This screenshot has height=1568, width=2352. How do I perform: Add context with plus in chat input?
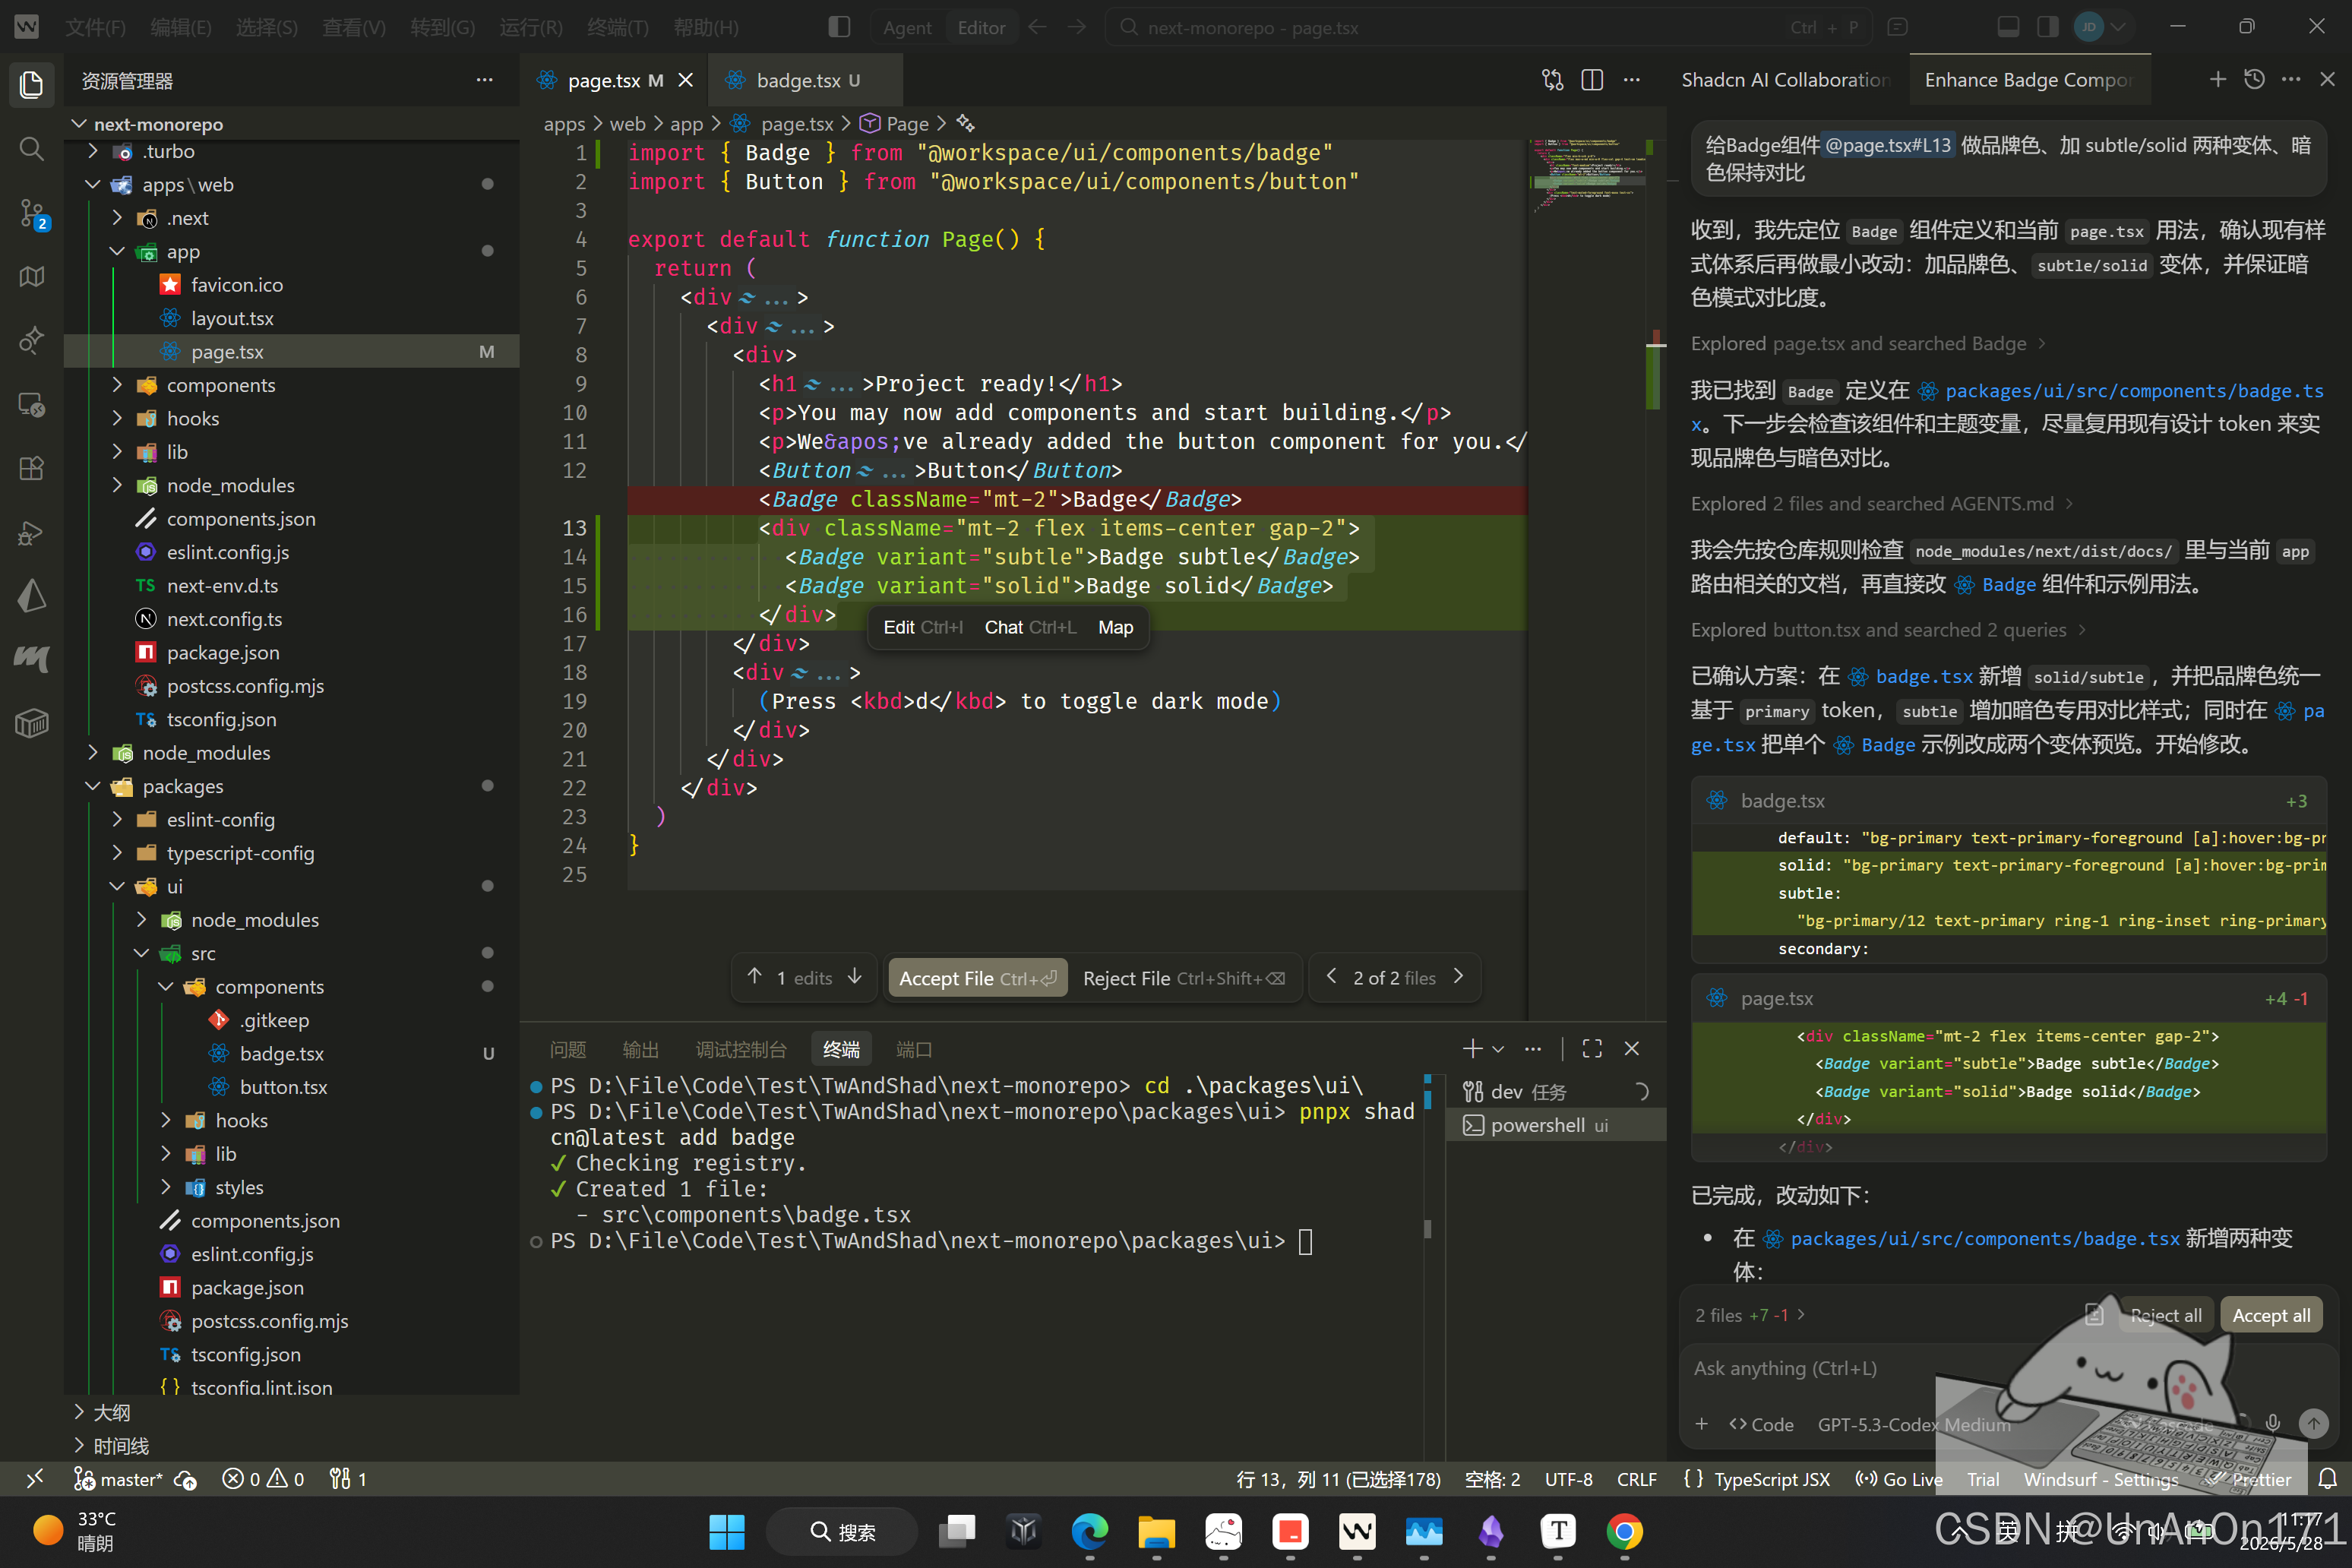tap(1701, 1424)
